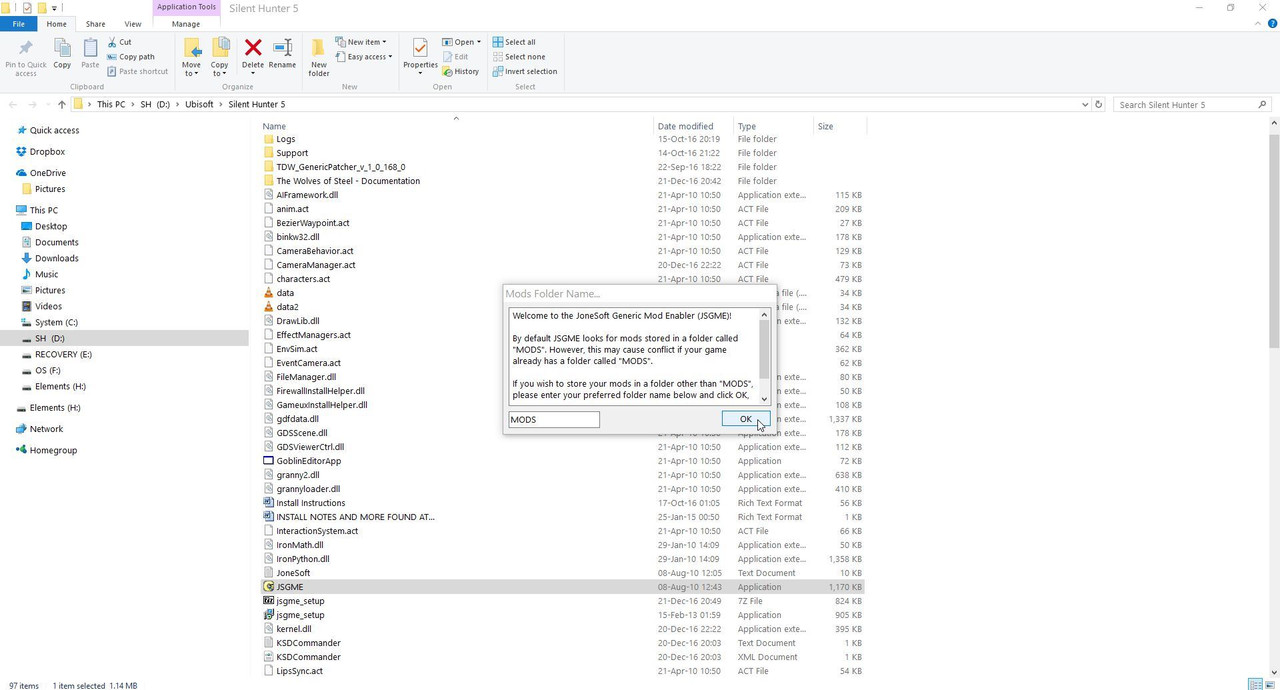Open the Manage tab under Application Tools
Image resolution: width=1280 pixels, height=690 pixels.
pos(186,24)
